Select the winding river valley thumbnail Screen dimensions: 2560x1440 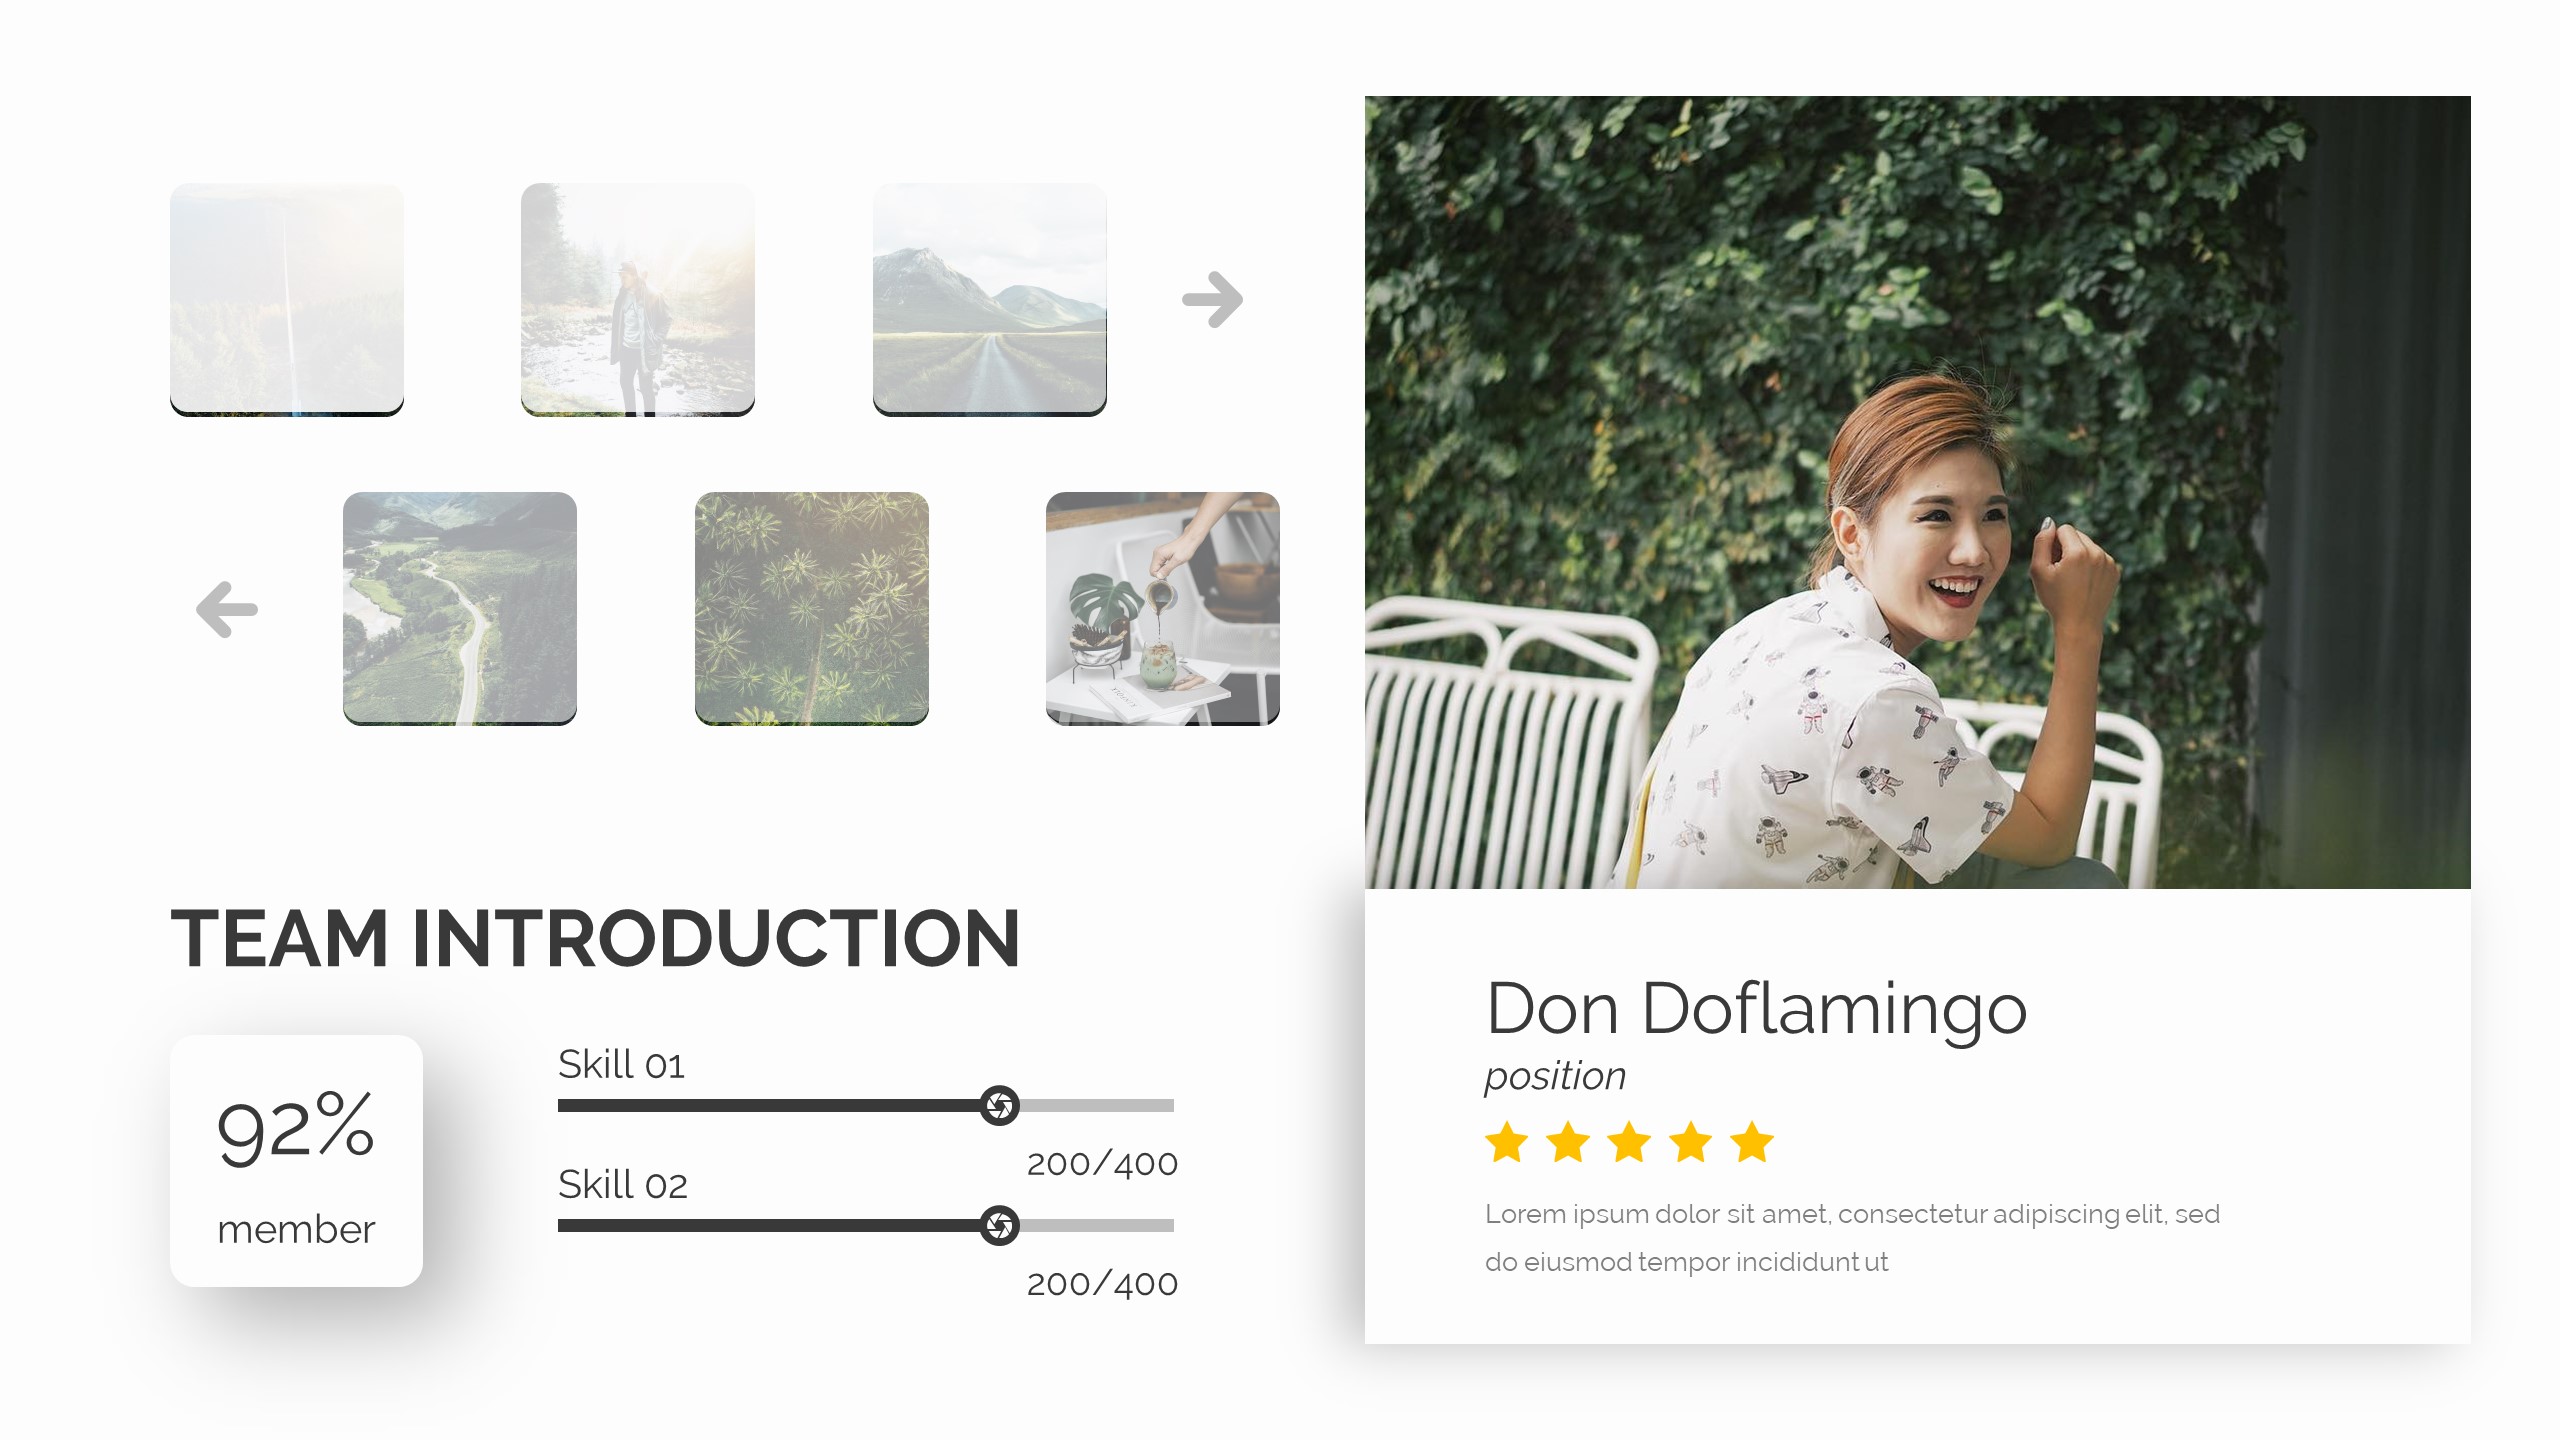460,608
